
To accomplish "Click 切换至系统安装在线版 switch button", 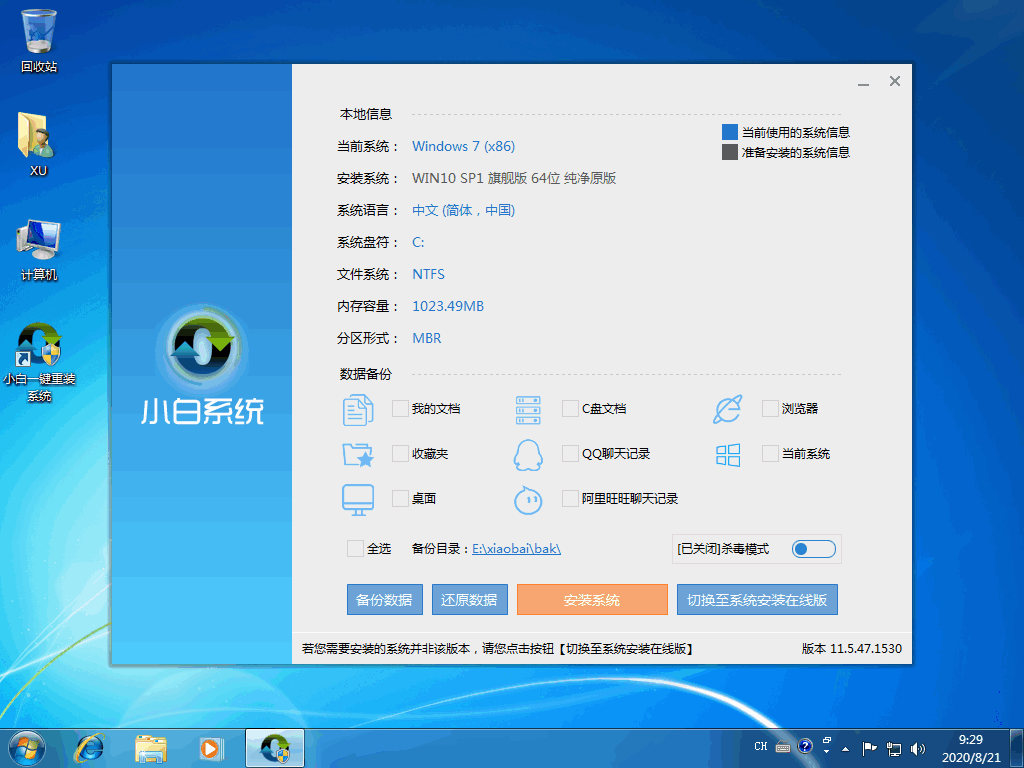I will [x=757, y=599].
